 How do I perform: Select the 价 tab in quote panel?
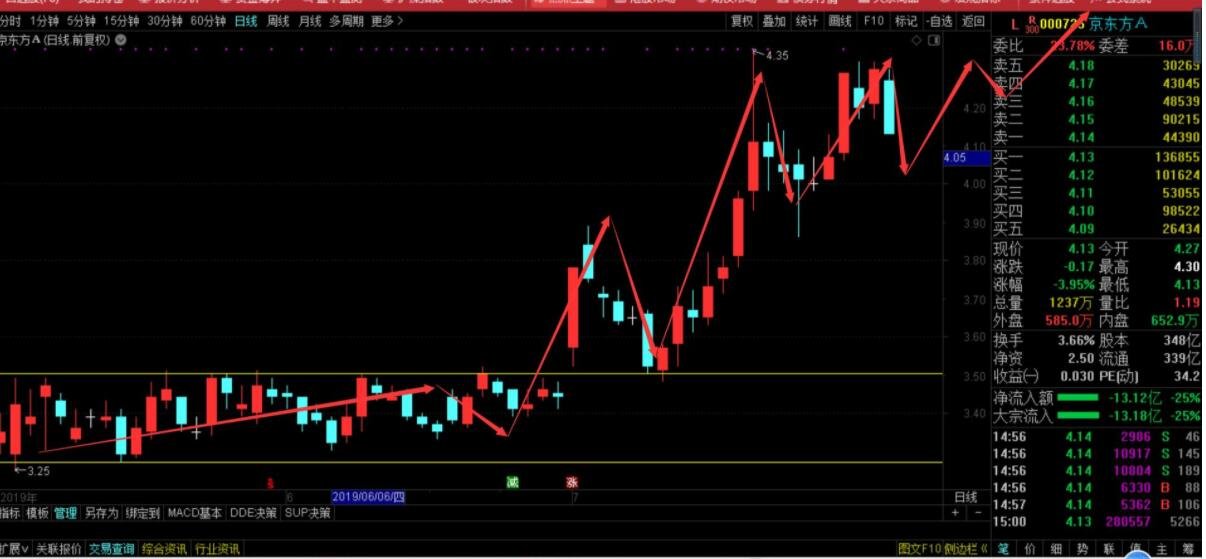(x=1028, y=548)
